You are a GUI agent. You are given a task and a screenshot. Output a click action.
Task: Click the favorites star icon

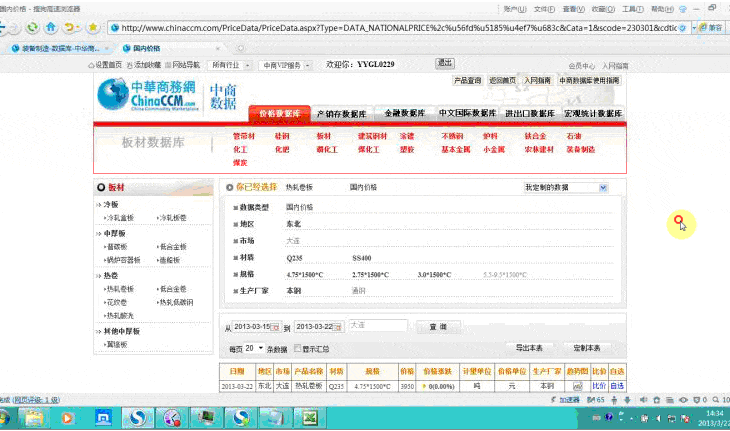click(x=93, y=27)
